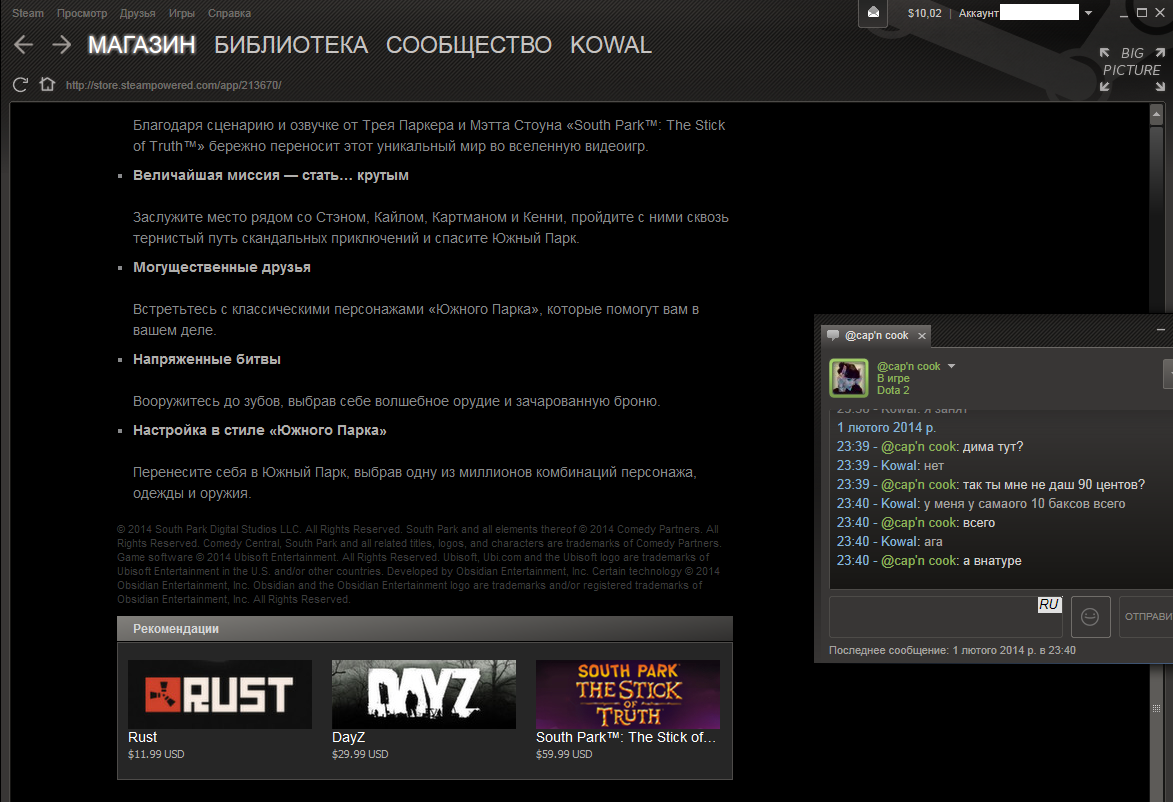Image resolution: width=1173 pixels, height=802 pixels.
Task: Reload the store page
Action: click(20, 85)
